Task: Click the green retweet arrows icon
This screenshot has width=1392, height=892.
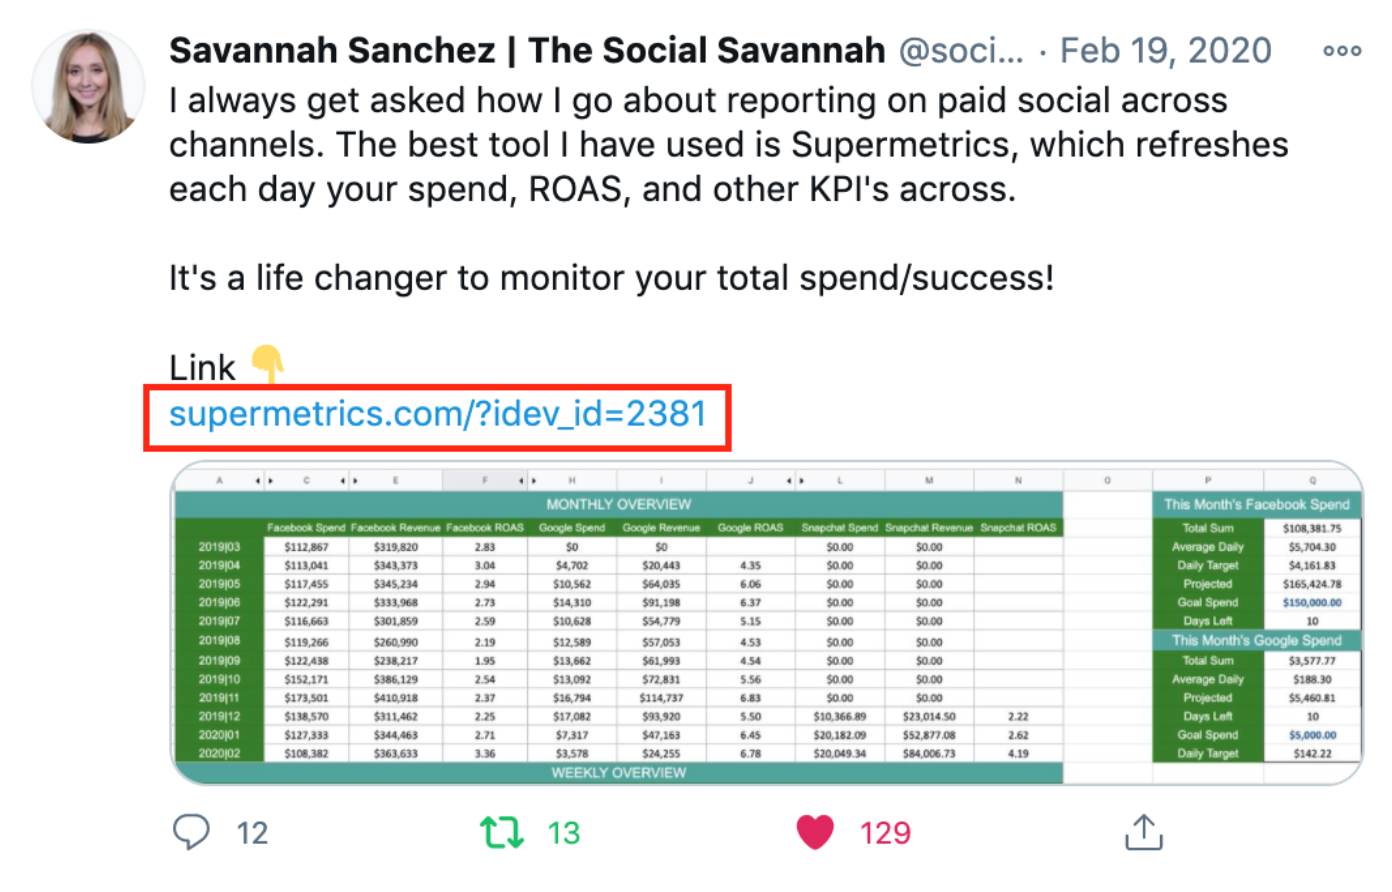Action: (x=502, y=832)
